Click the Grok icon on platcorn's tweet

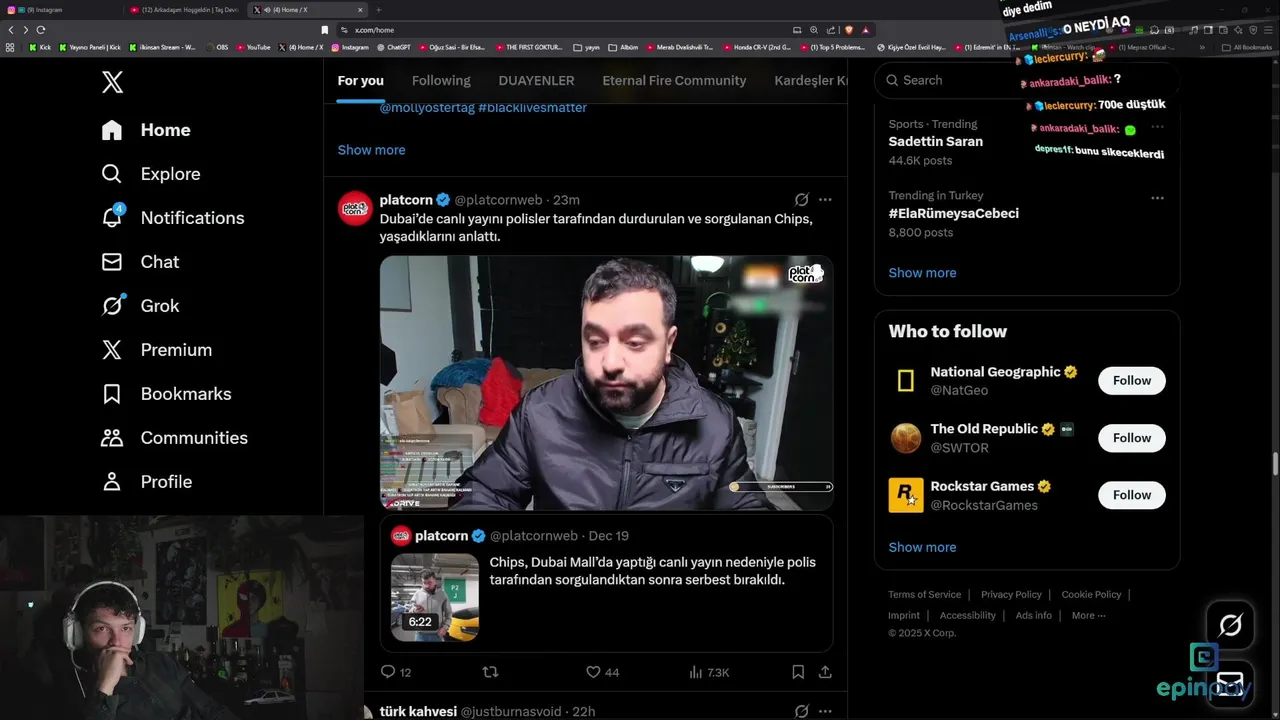pos(801,200)
